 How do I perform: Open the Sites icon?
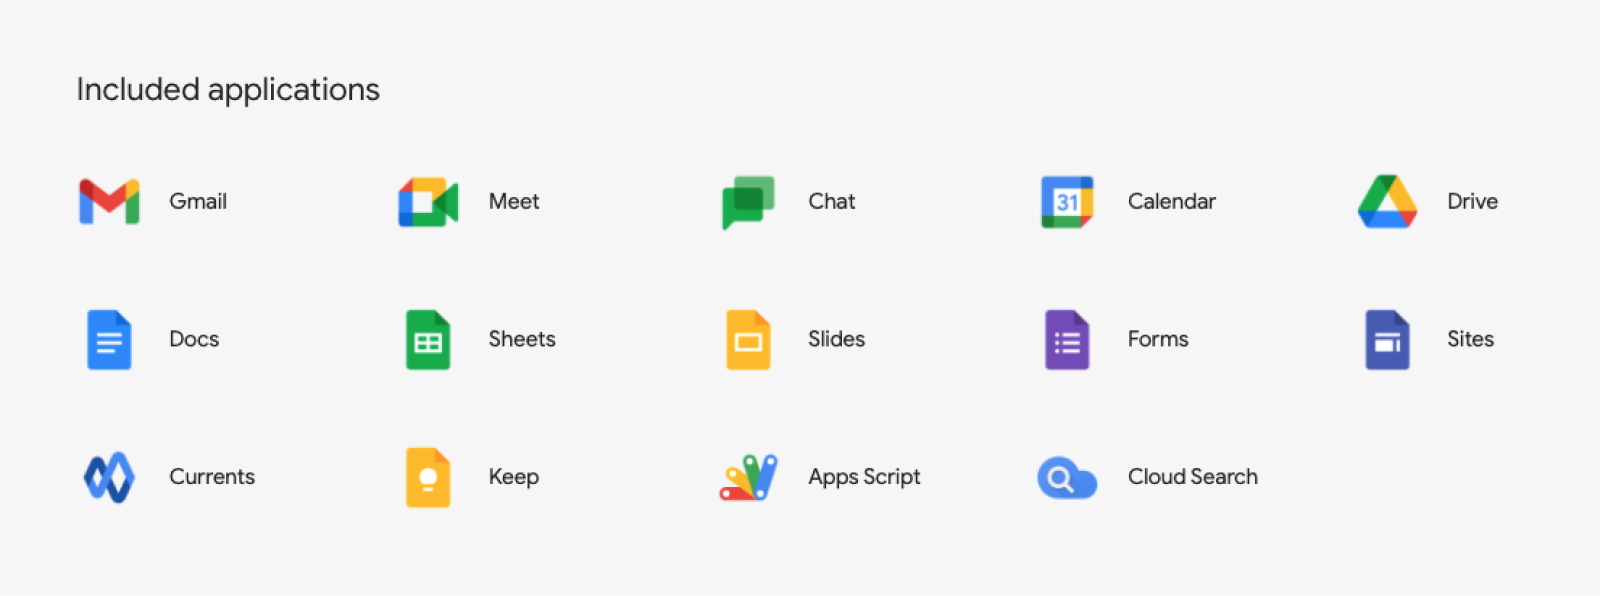click(x=1387, y=340)
